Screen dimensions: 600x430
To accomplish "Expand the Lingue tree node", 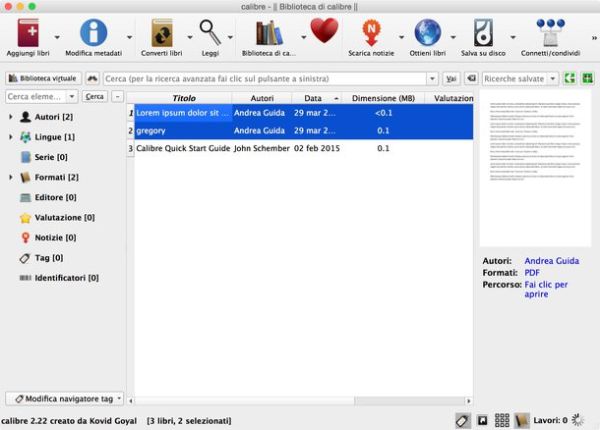I will click(x=10, y=137).
